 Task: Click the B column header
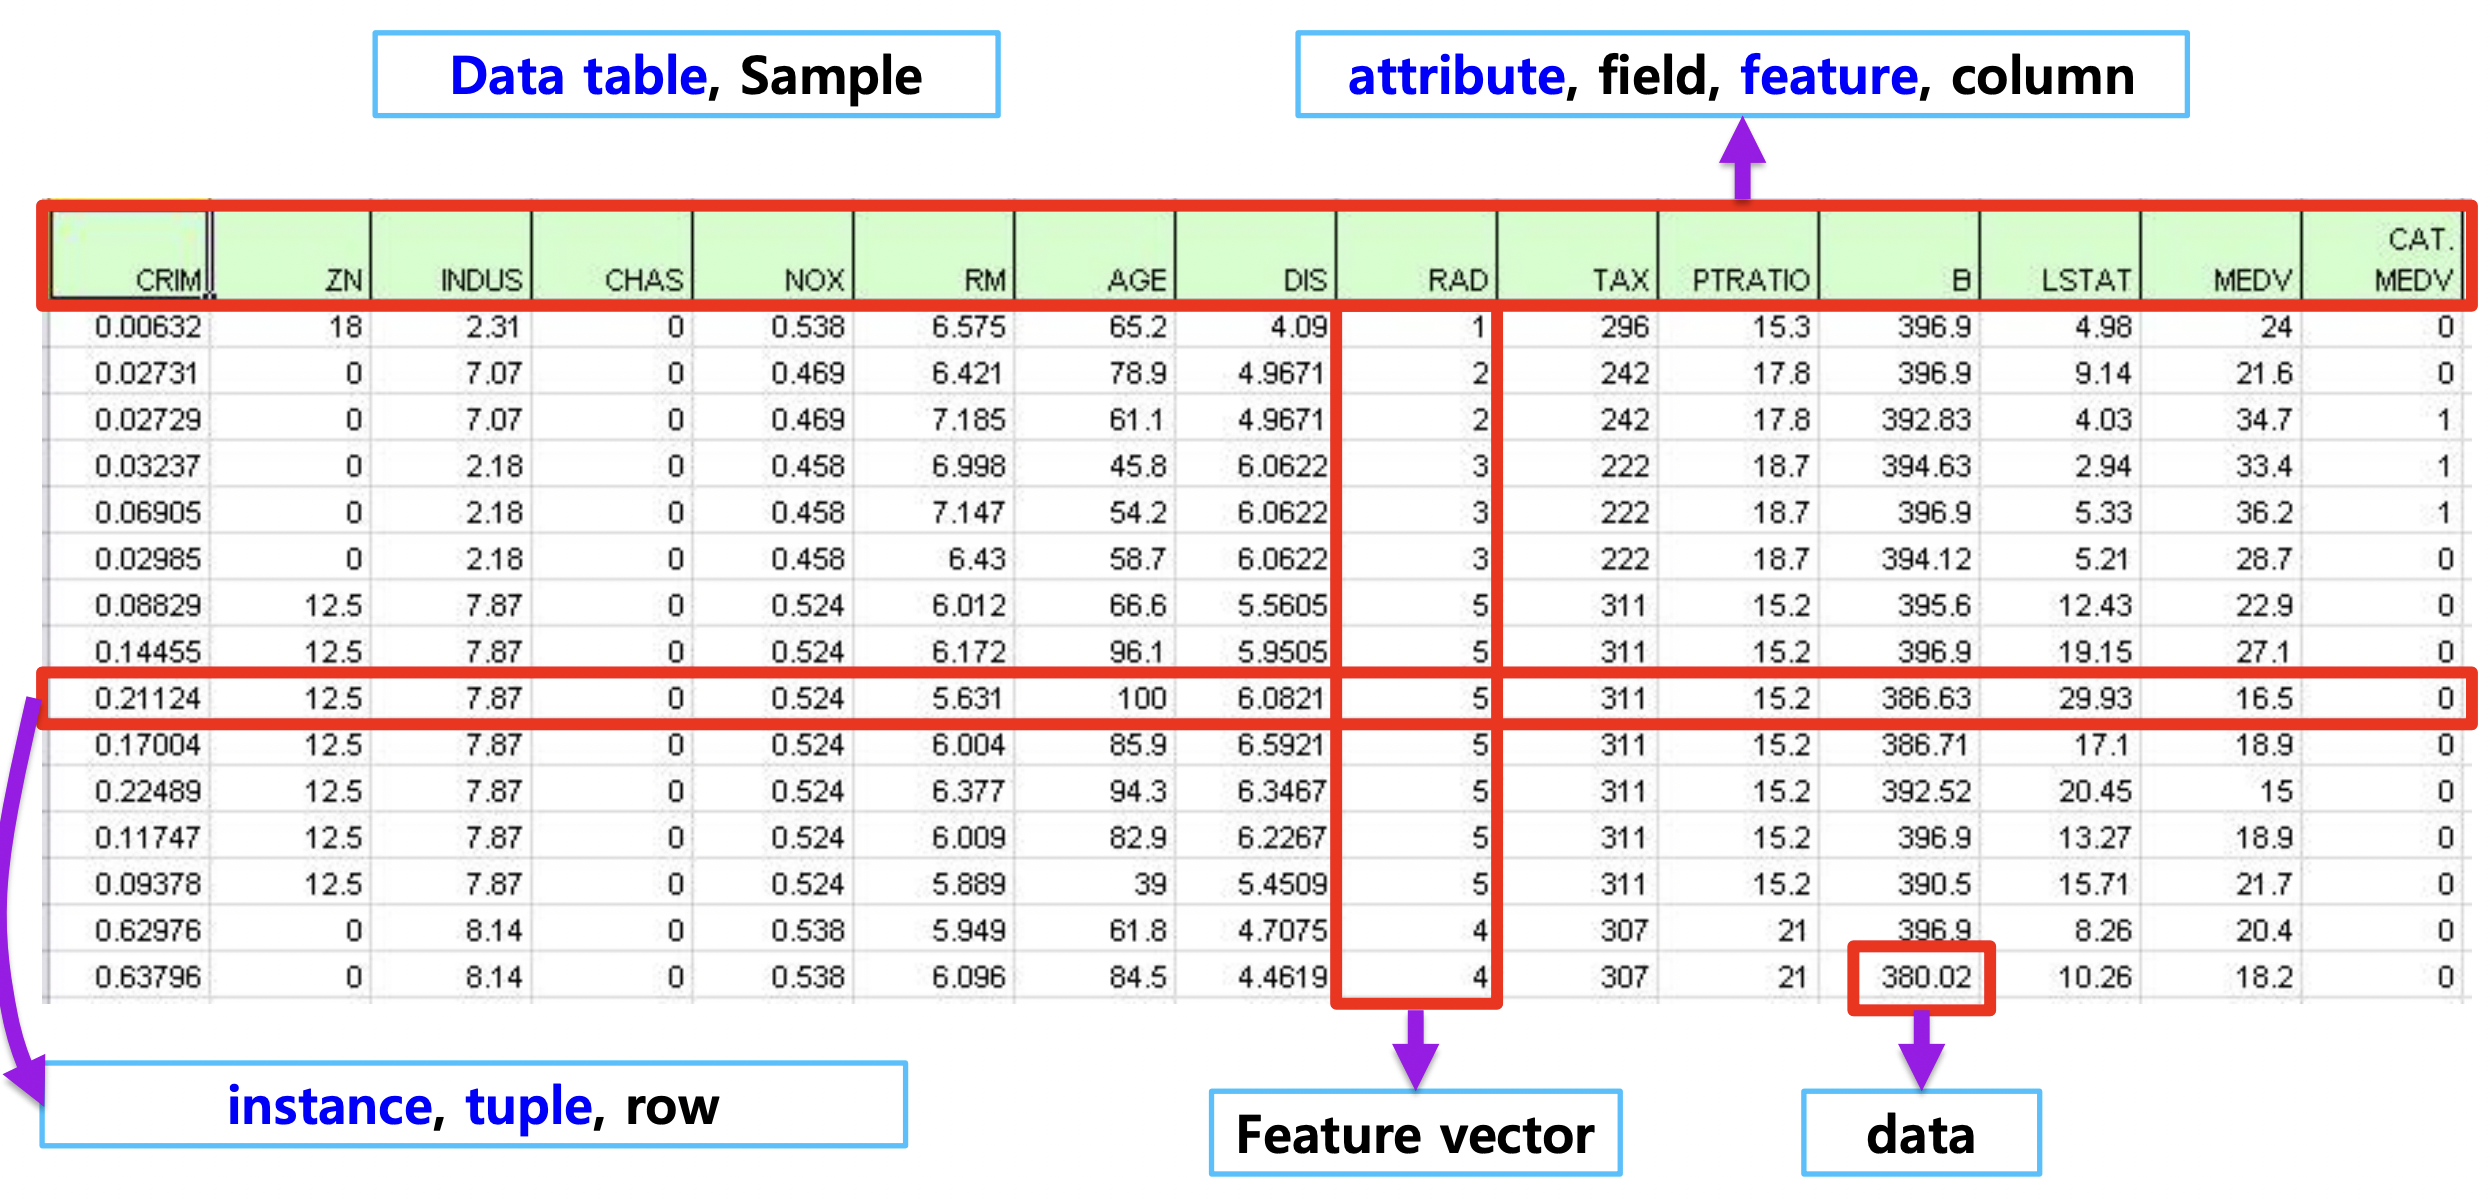1901,255
